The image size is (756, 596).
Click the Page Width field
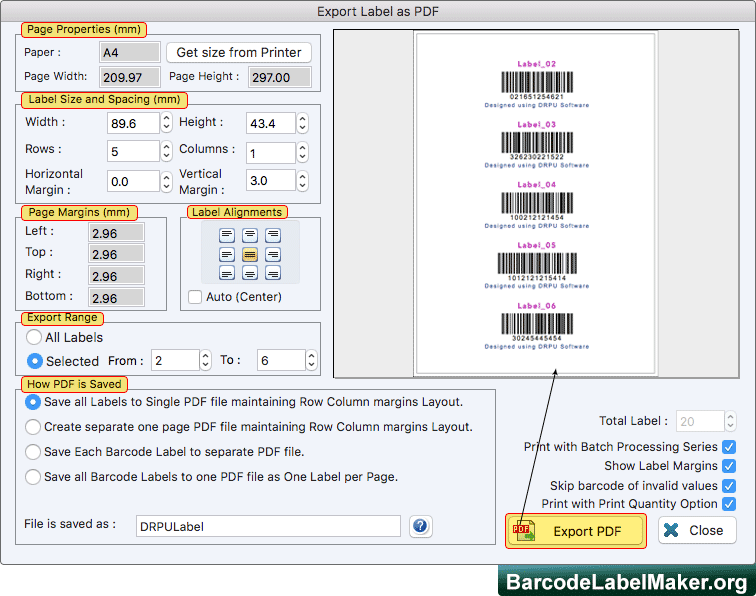pos(130,77)
